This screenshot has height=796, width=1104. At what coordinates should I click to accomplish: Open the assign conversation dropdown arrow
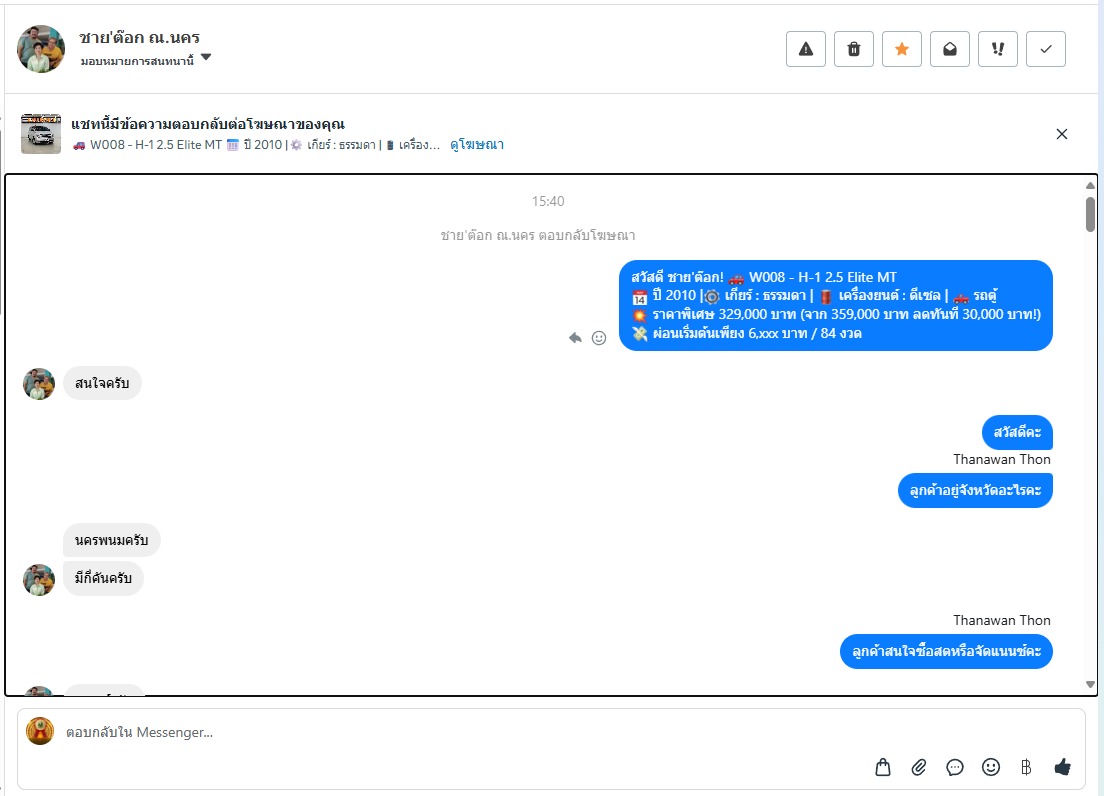click(x=206, y=58)
